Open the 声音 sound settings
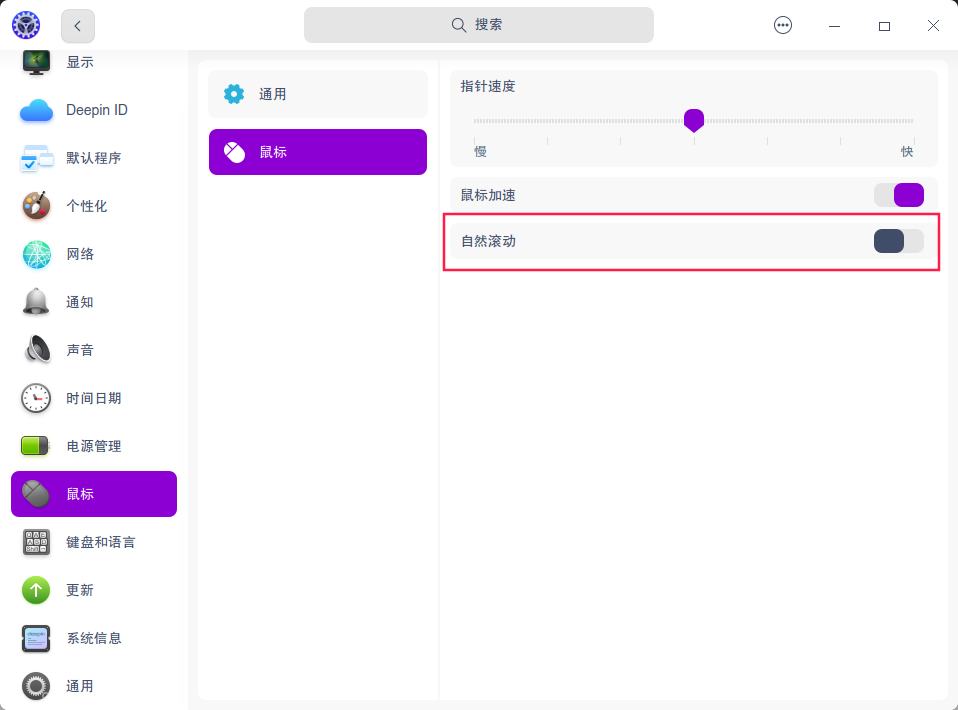This screenshot has width=958, height=710. pyautogui.click(x=93, y=350)
